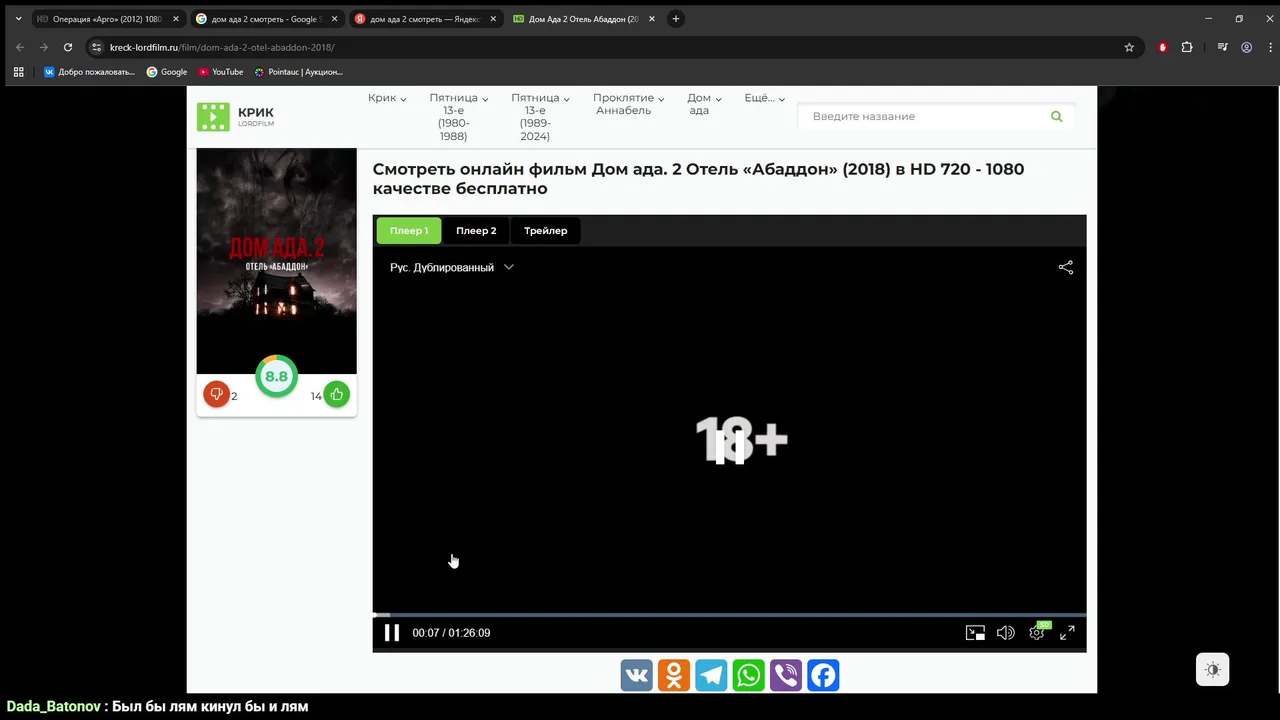Click the green search magnifier icon
The height and width of the screenshot is (720, 1280).
[1057, 117]
